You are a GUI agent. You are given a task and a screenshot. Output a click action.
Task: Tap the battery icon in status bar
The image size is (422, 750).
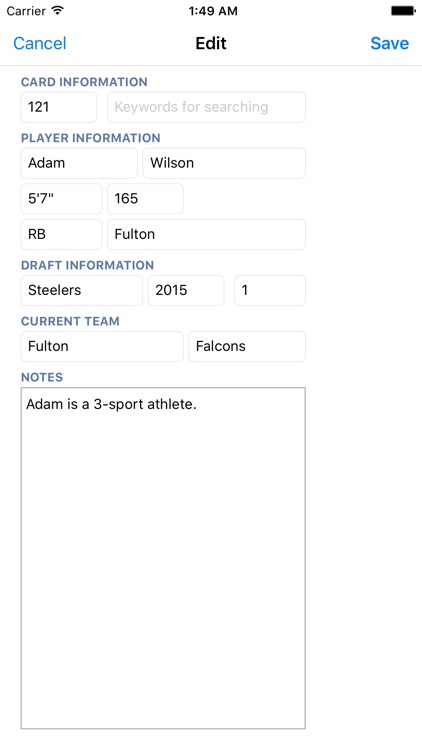pyautogui.click(x=403, y=11)
